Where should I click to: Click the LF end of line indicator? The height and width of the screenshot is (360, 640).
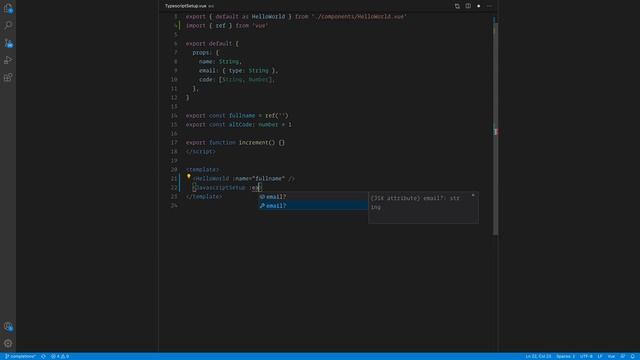(600, 356)
